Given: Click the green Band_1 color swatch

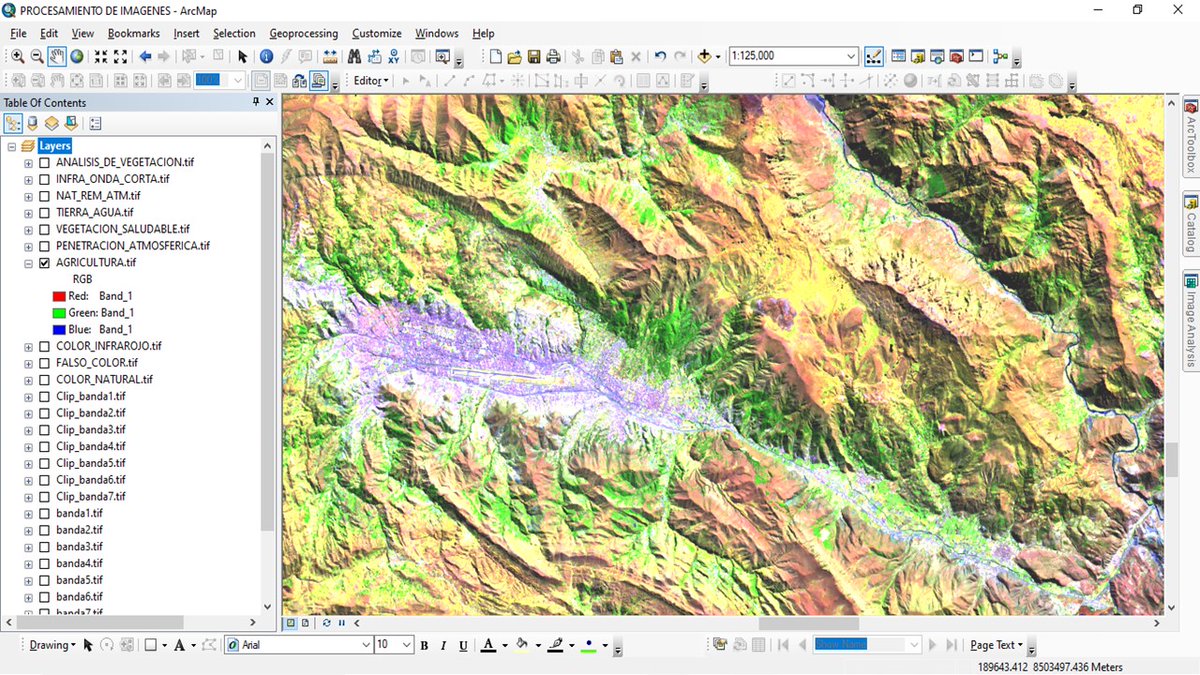Looking at the screenshot, I should [58, 313].
